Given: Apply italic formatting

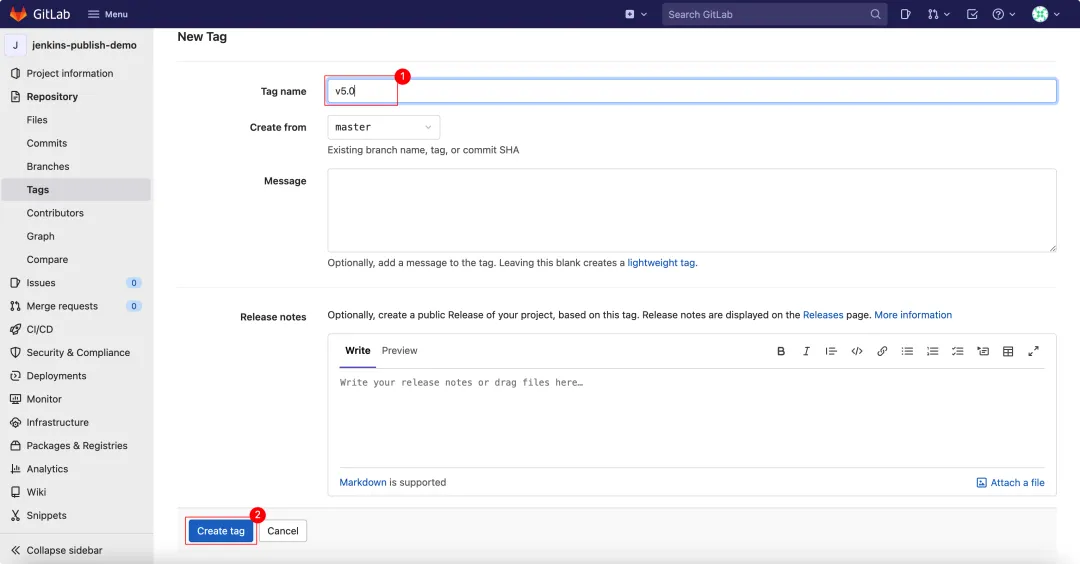Looking at the screenshot, I should [x=806, y=351].
